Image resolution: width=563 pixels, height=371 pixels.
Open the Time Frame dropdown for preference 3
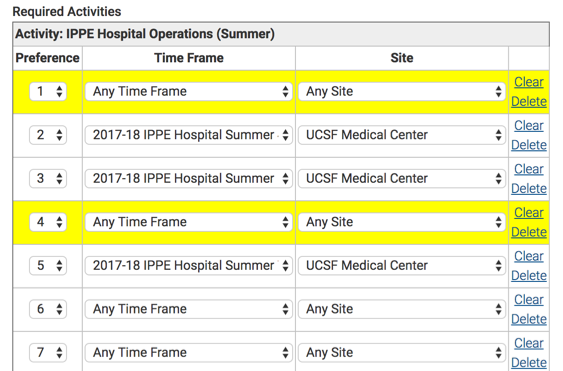pos(189,178)
